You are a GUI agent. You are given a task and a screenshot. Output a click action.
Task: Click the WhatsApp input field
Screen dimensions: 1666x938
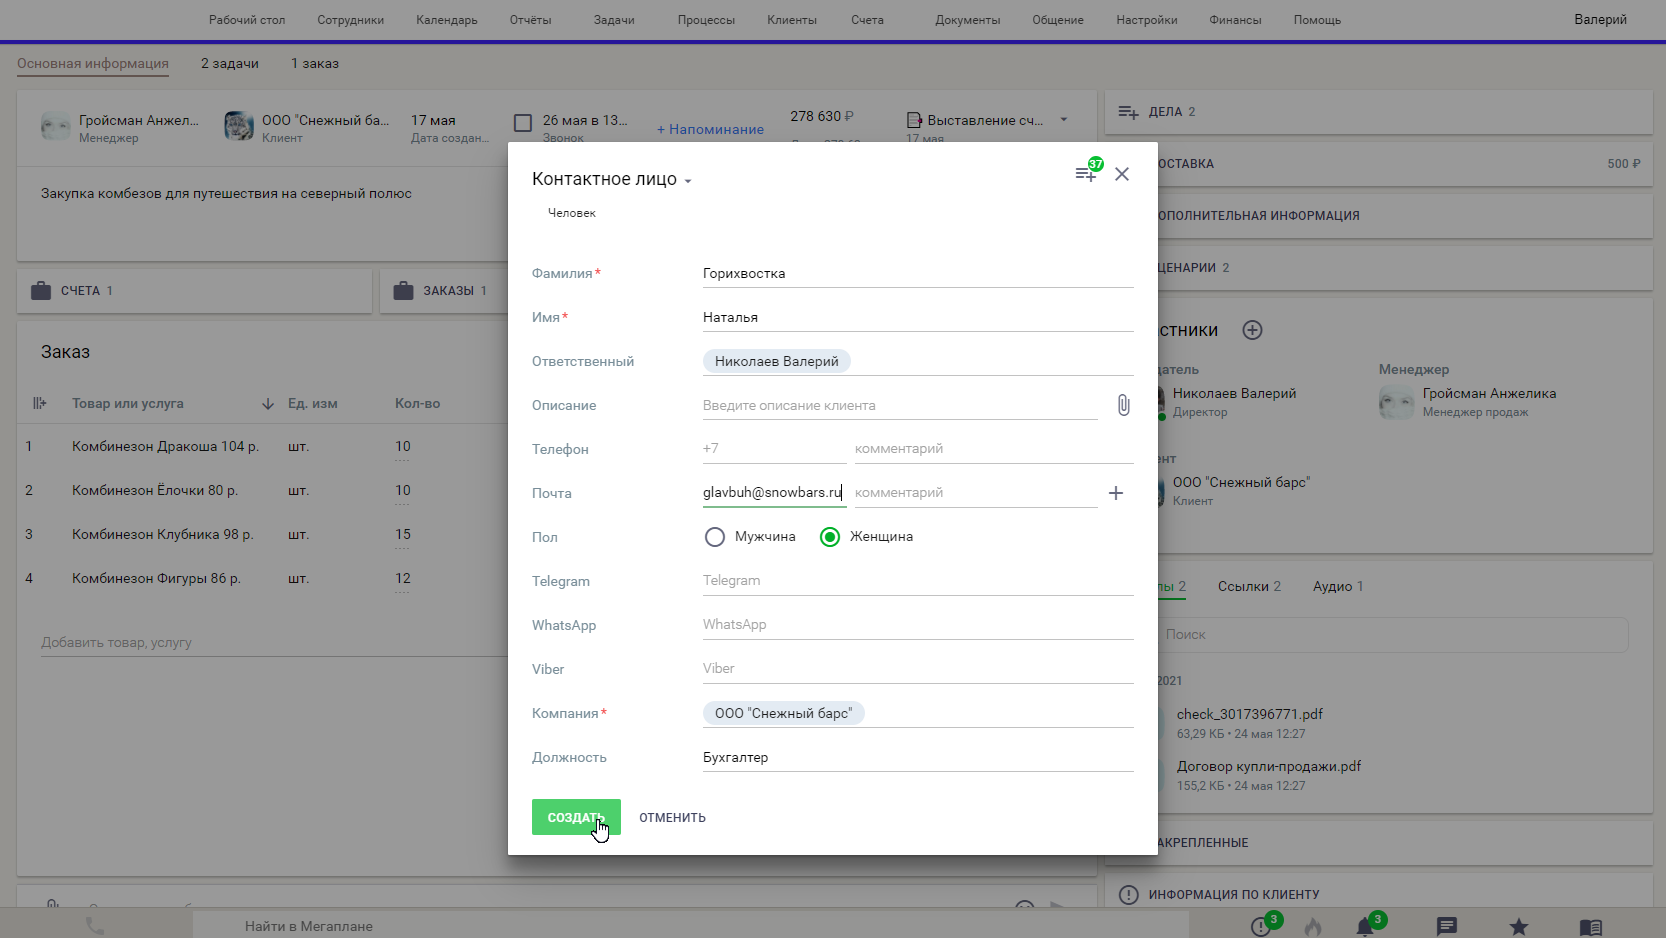(x=918, y=625)
